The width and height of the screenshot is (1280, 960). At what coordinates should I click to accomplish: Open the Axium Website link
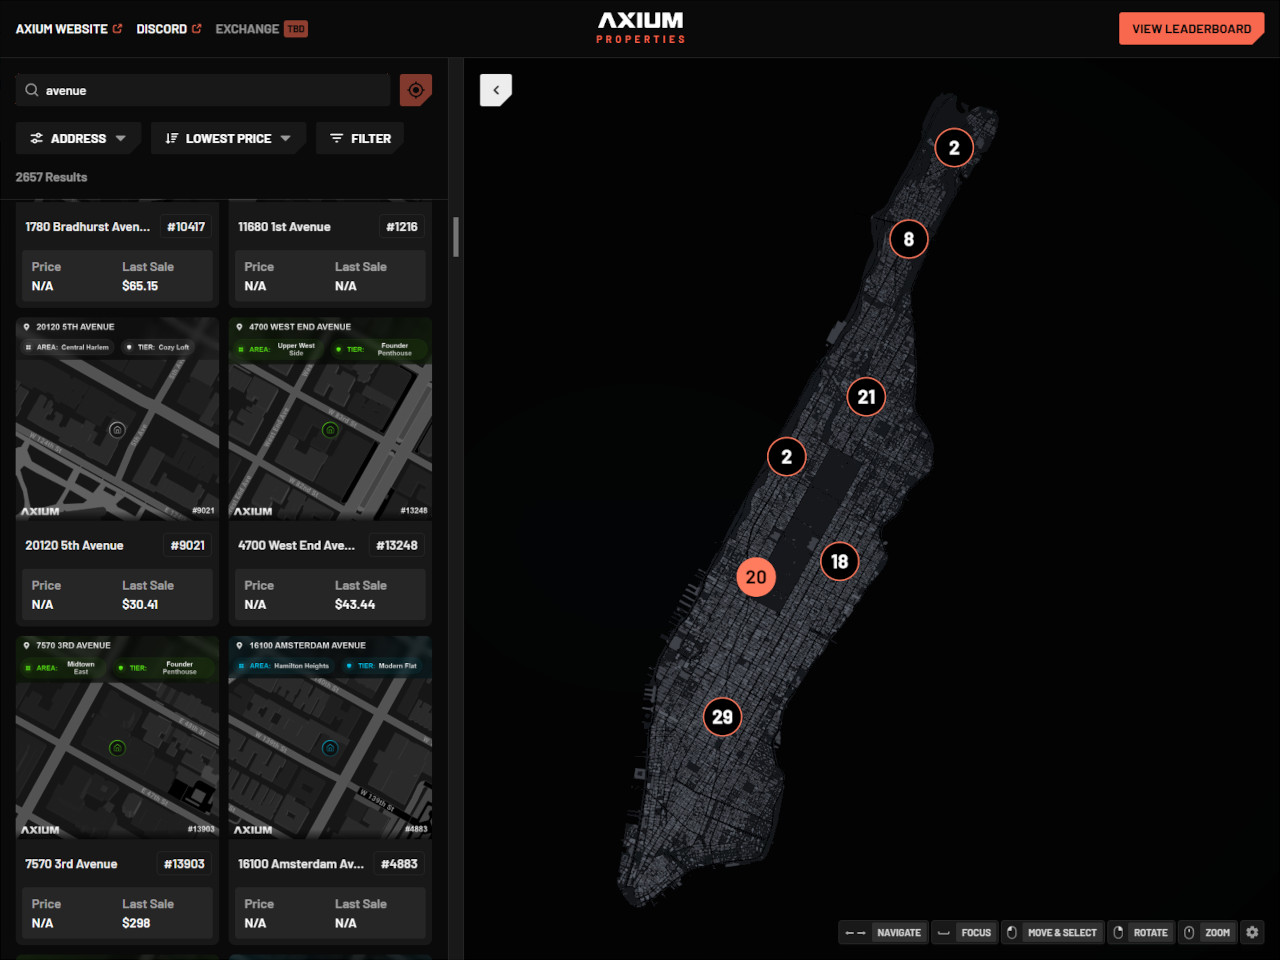(68, 29)
